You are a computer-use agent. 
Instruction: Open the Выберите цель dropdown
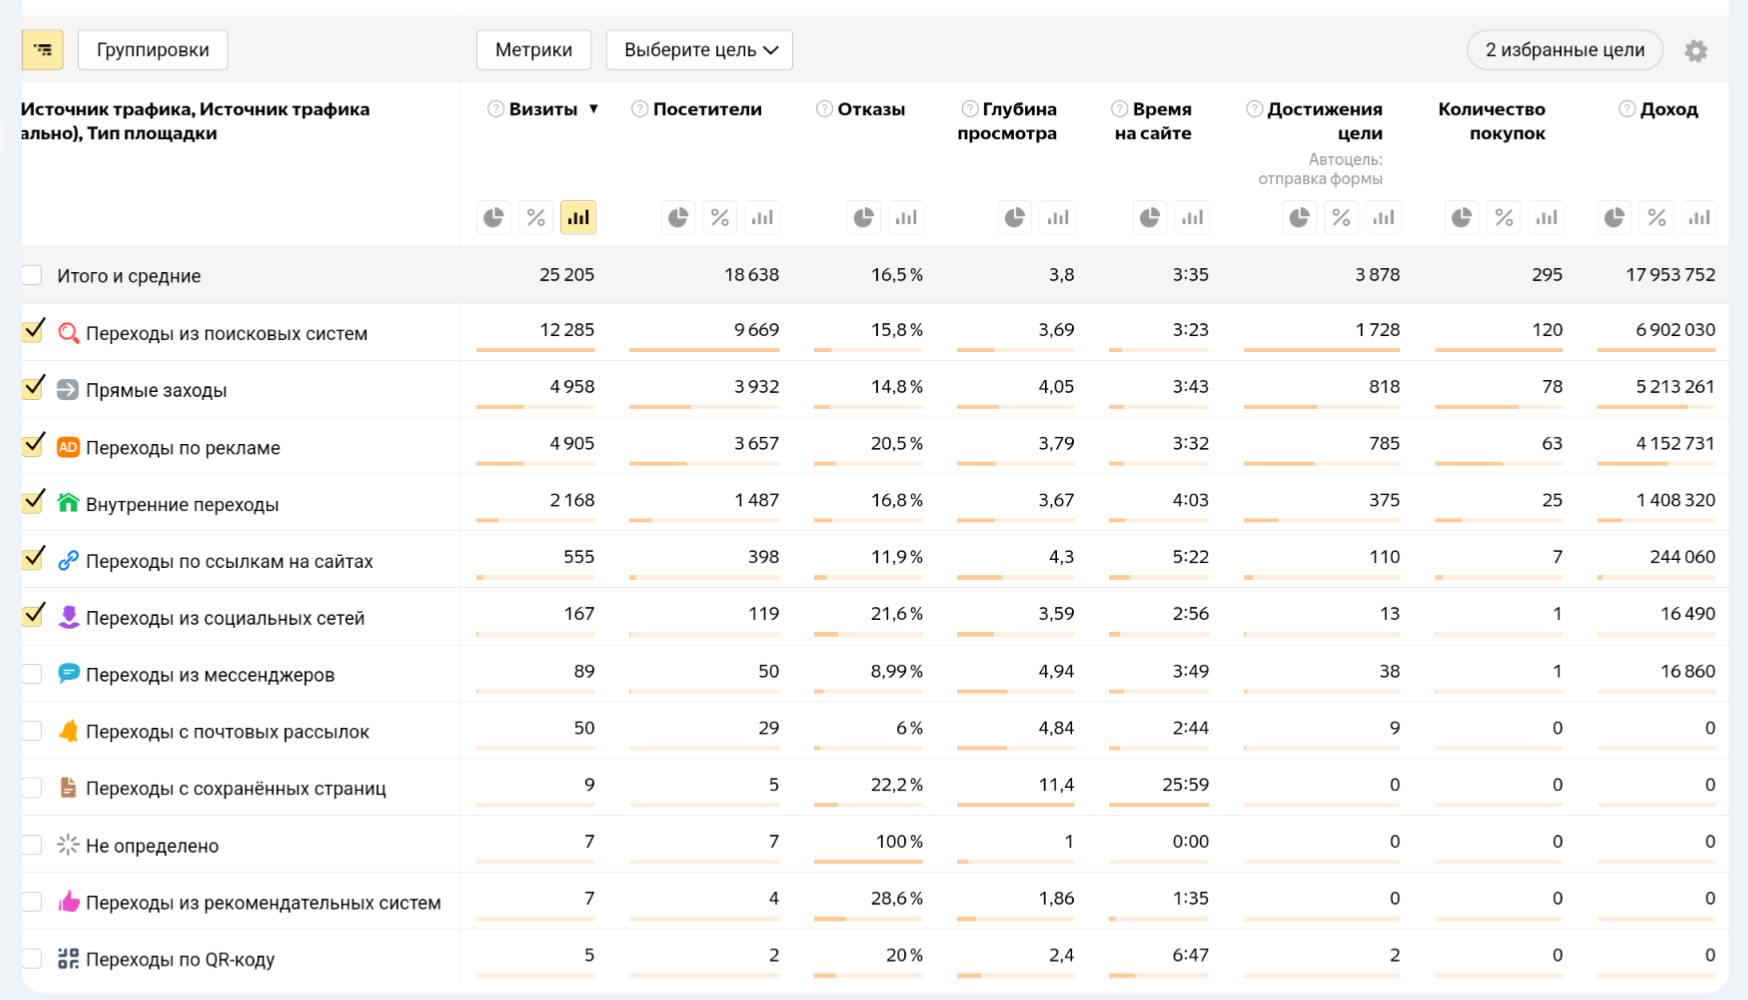point(699,50)
